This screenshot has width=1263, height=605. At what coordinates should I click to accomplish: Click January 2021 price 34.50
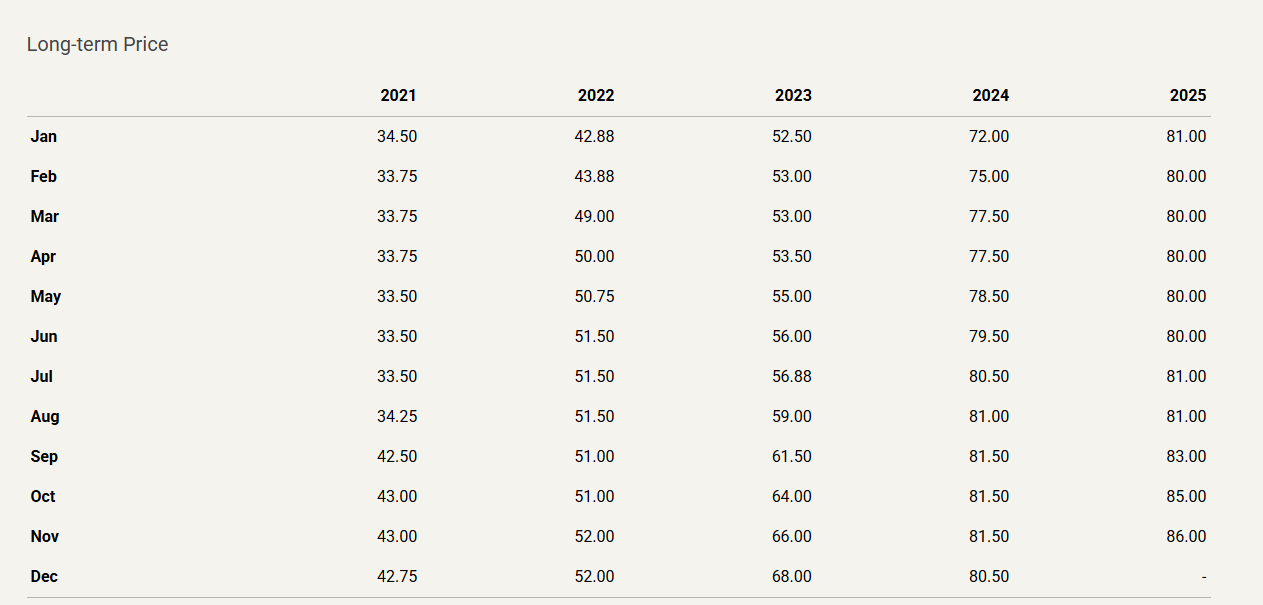point(397,136)
